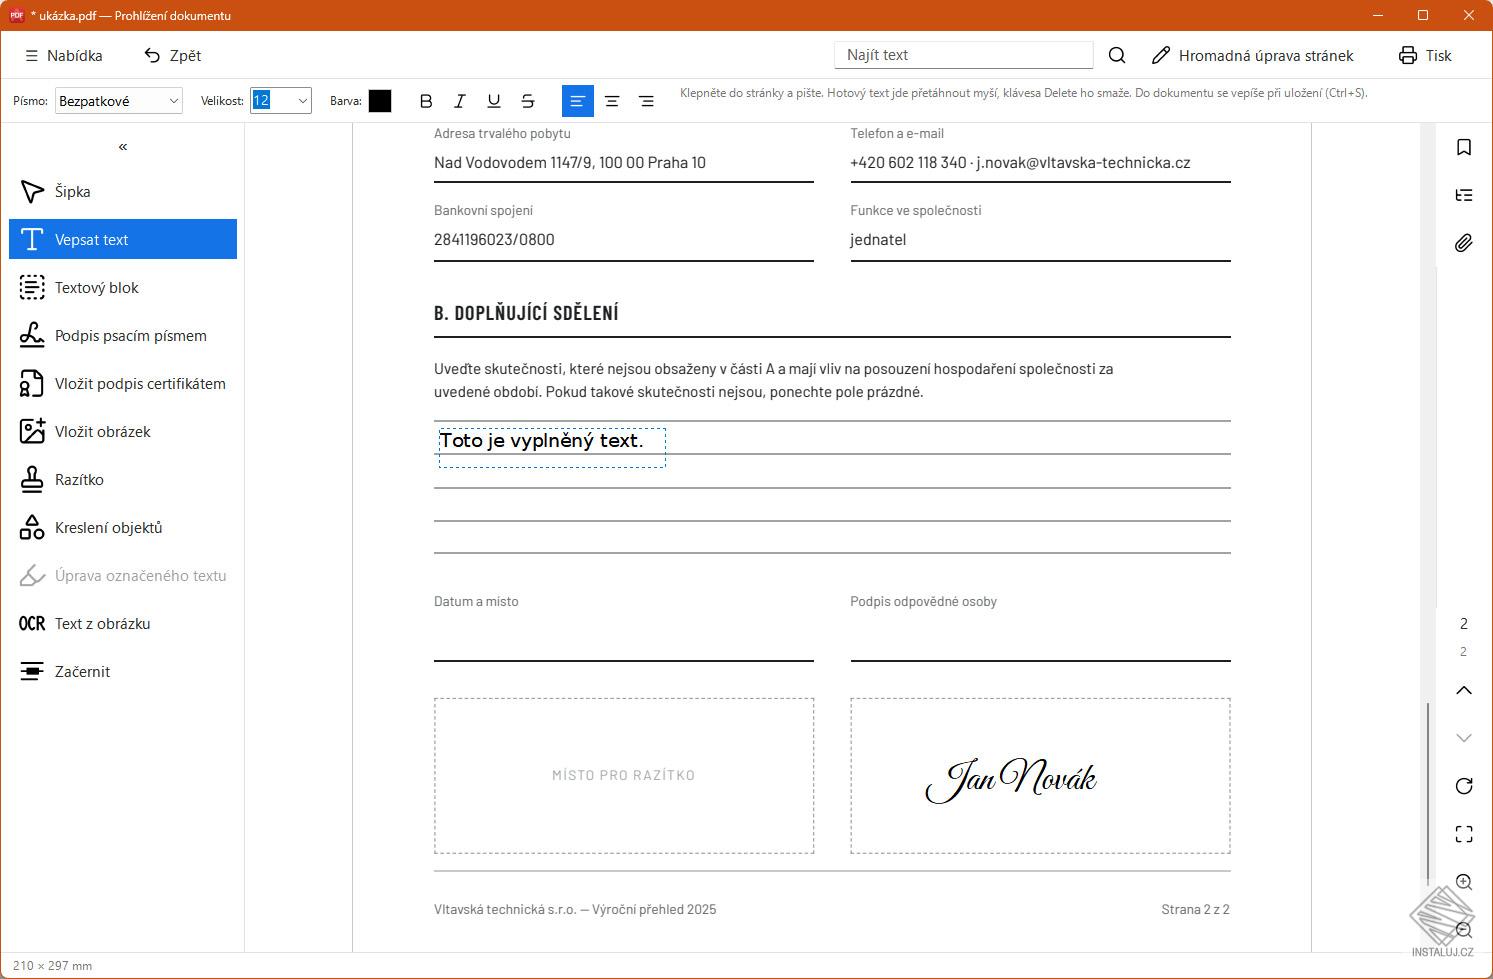Switch to fullscreen view

1464,834
